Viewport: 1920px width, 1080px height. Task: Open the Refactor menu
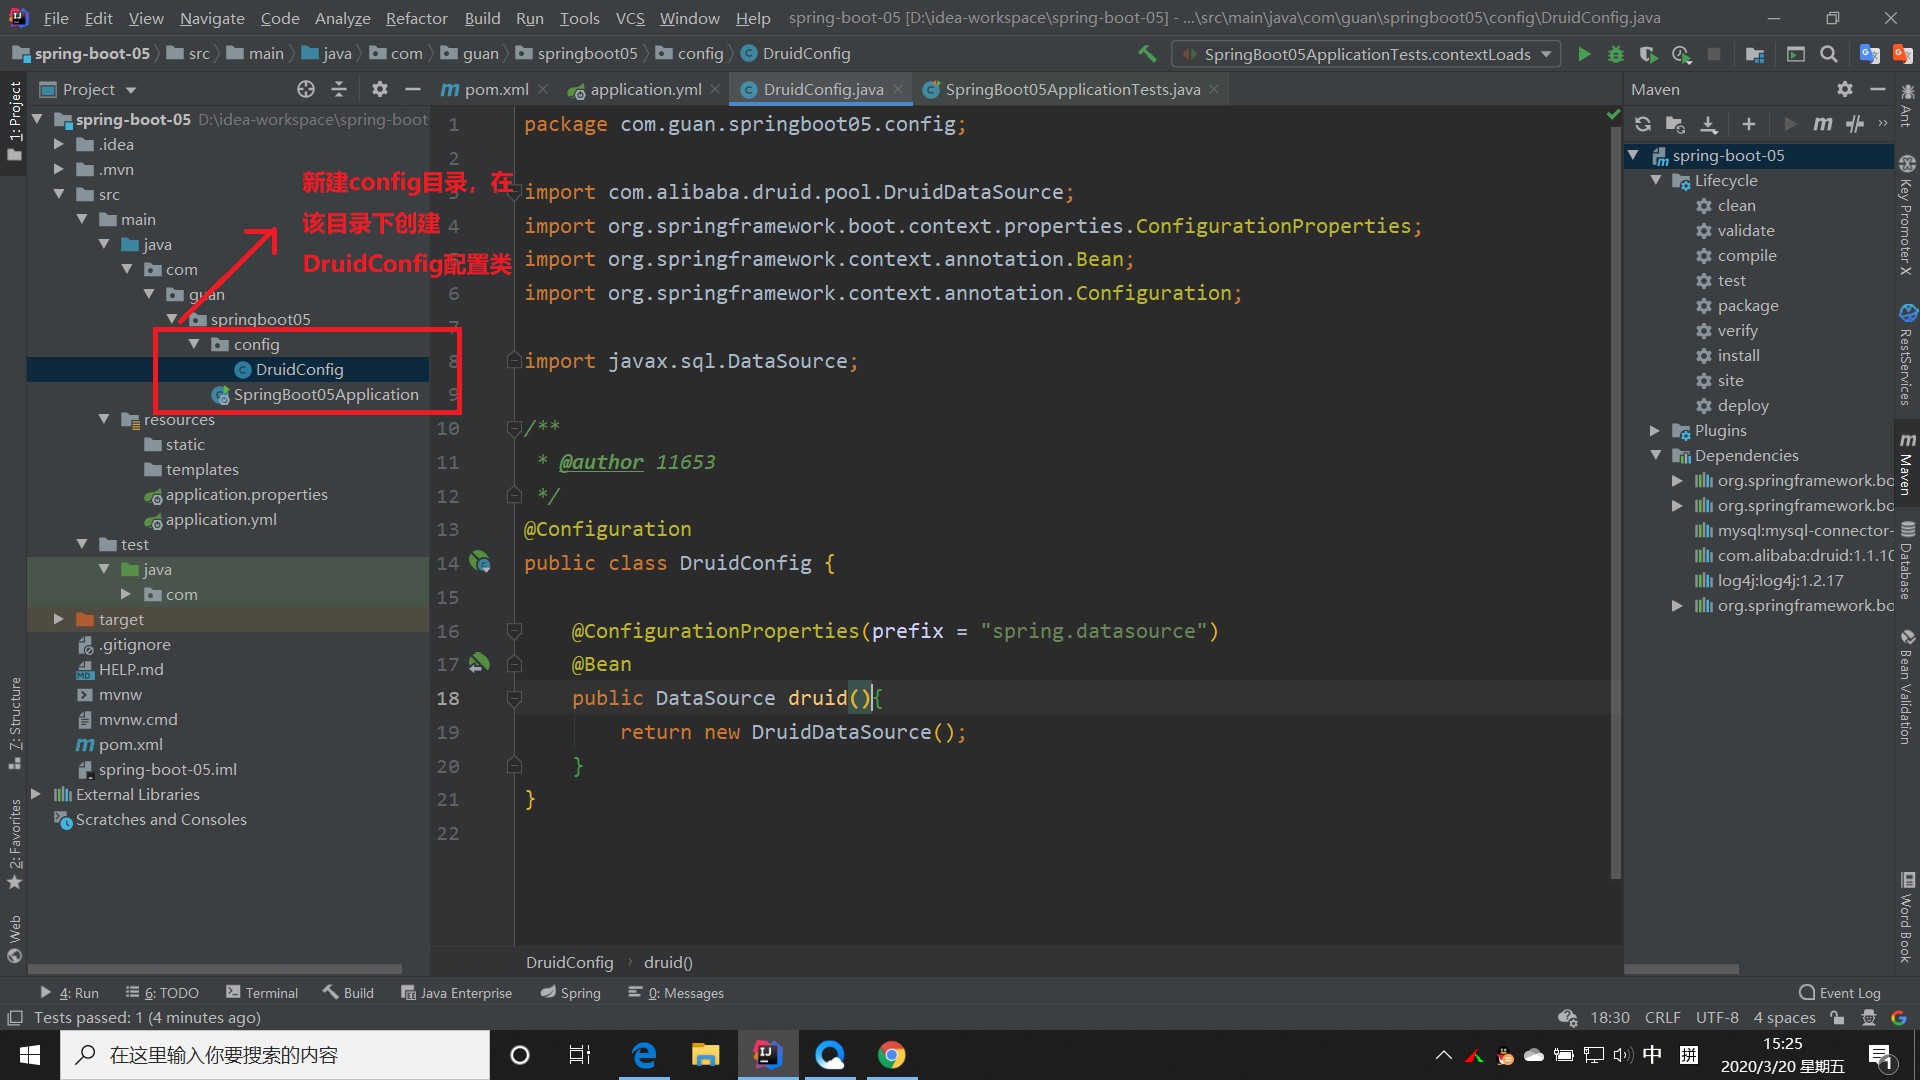[x=416, y=18]
